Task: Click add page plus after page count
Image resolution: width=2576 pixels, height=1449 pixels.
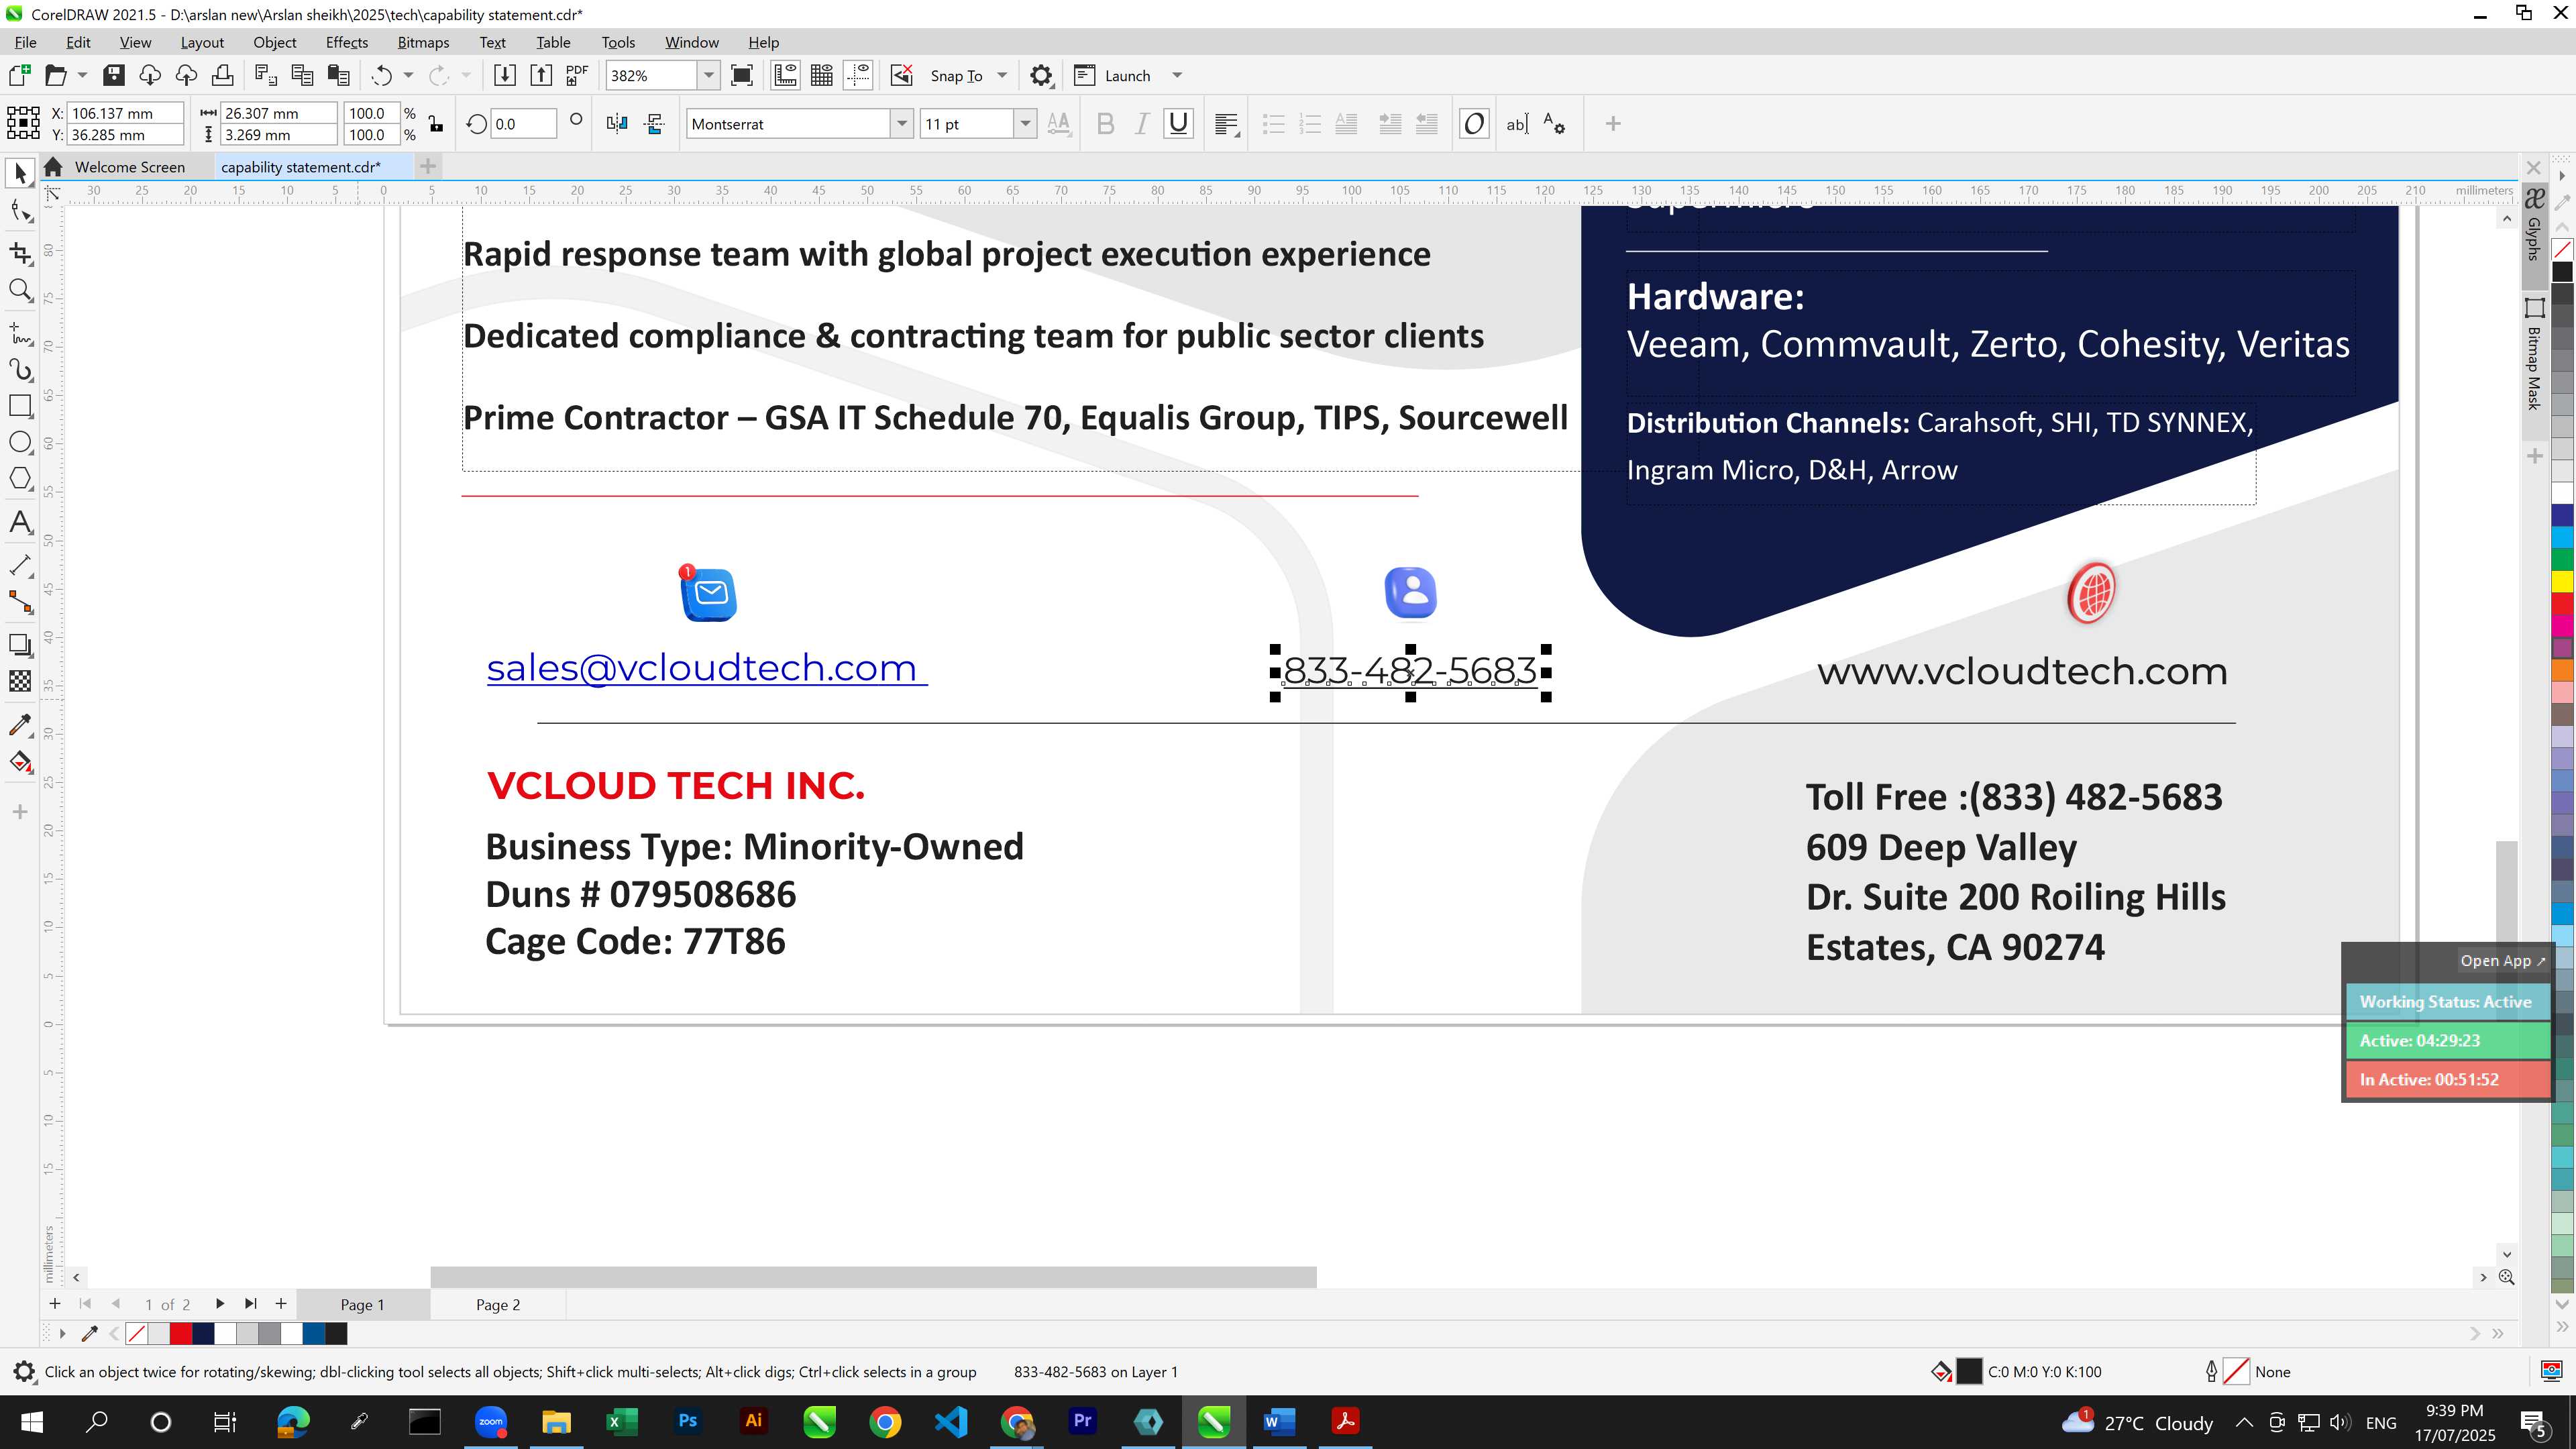Action: coord(281,1303)
